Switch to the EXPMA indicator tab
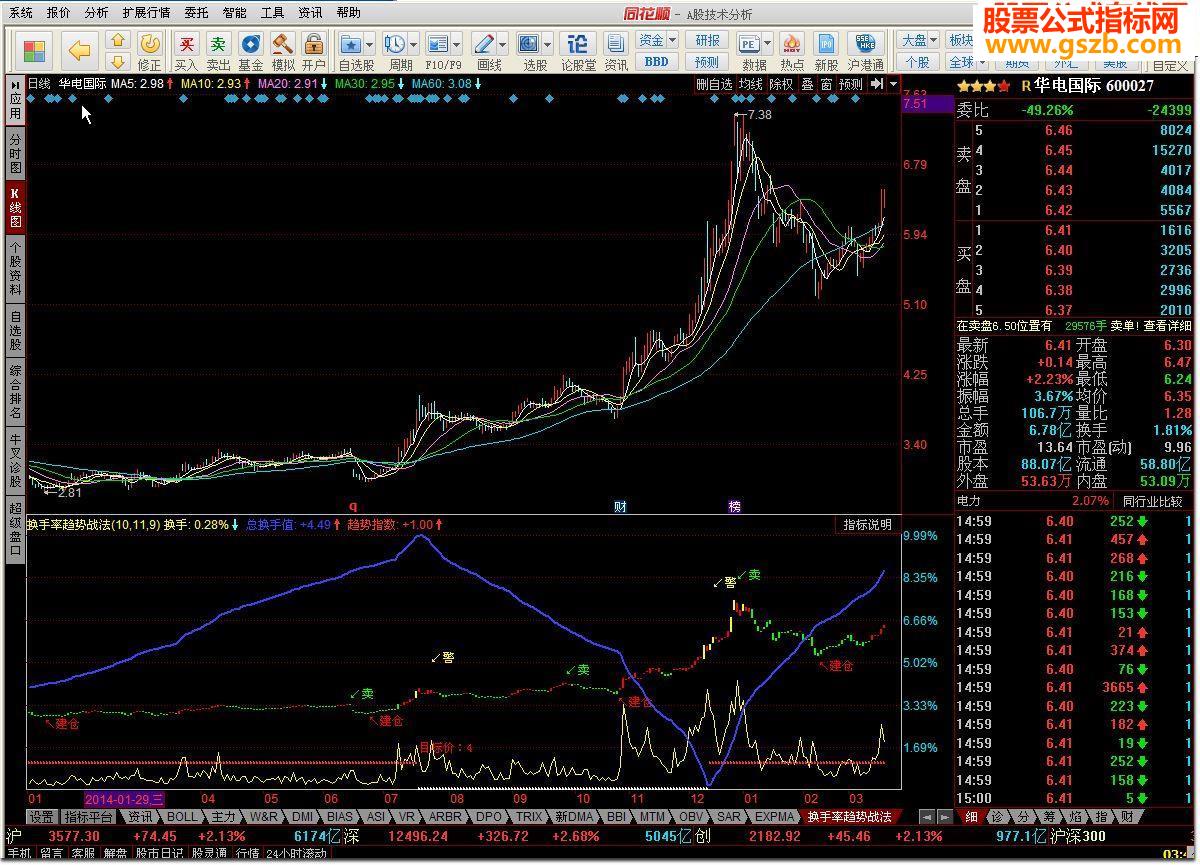The height and width of the screenshot is (865, 1200). (772, 817)
